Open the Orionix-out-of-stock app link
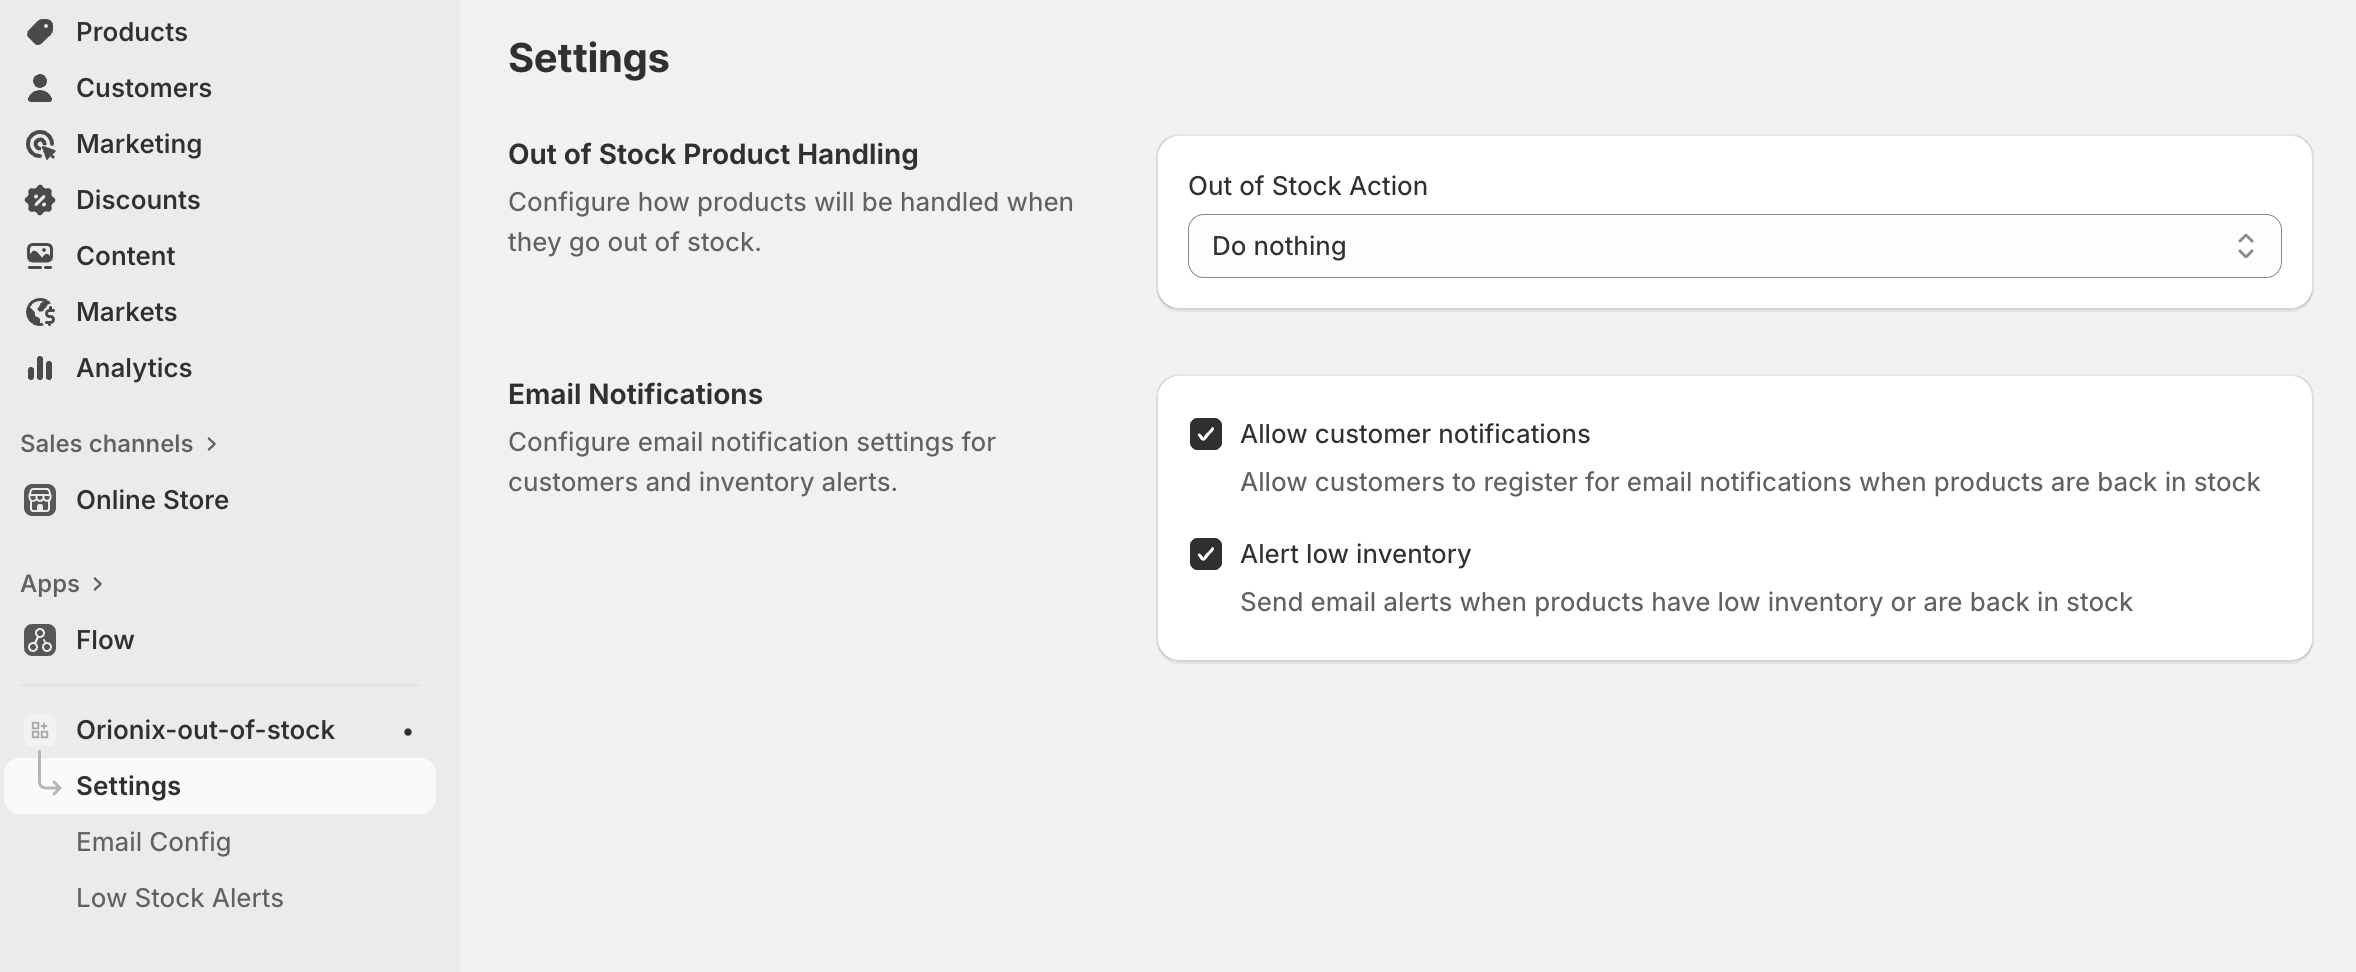 [x=206, y=730]
